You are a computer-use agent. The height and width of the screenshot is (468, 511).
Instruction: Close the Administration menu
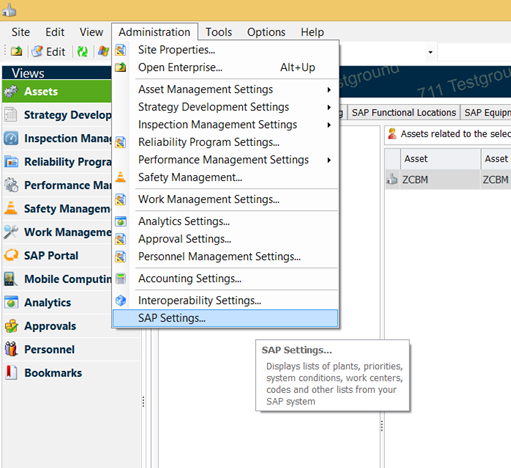pos(154,32)
